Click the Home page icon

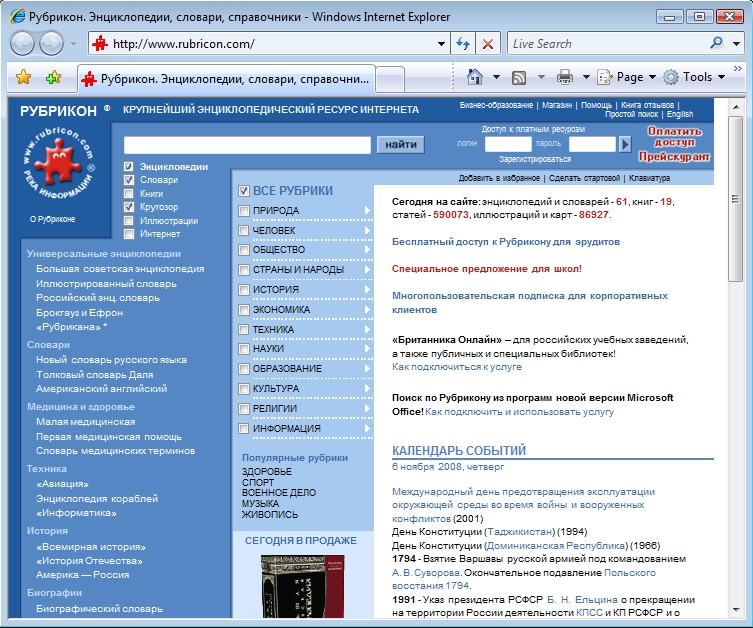[x=474, y=77]
